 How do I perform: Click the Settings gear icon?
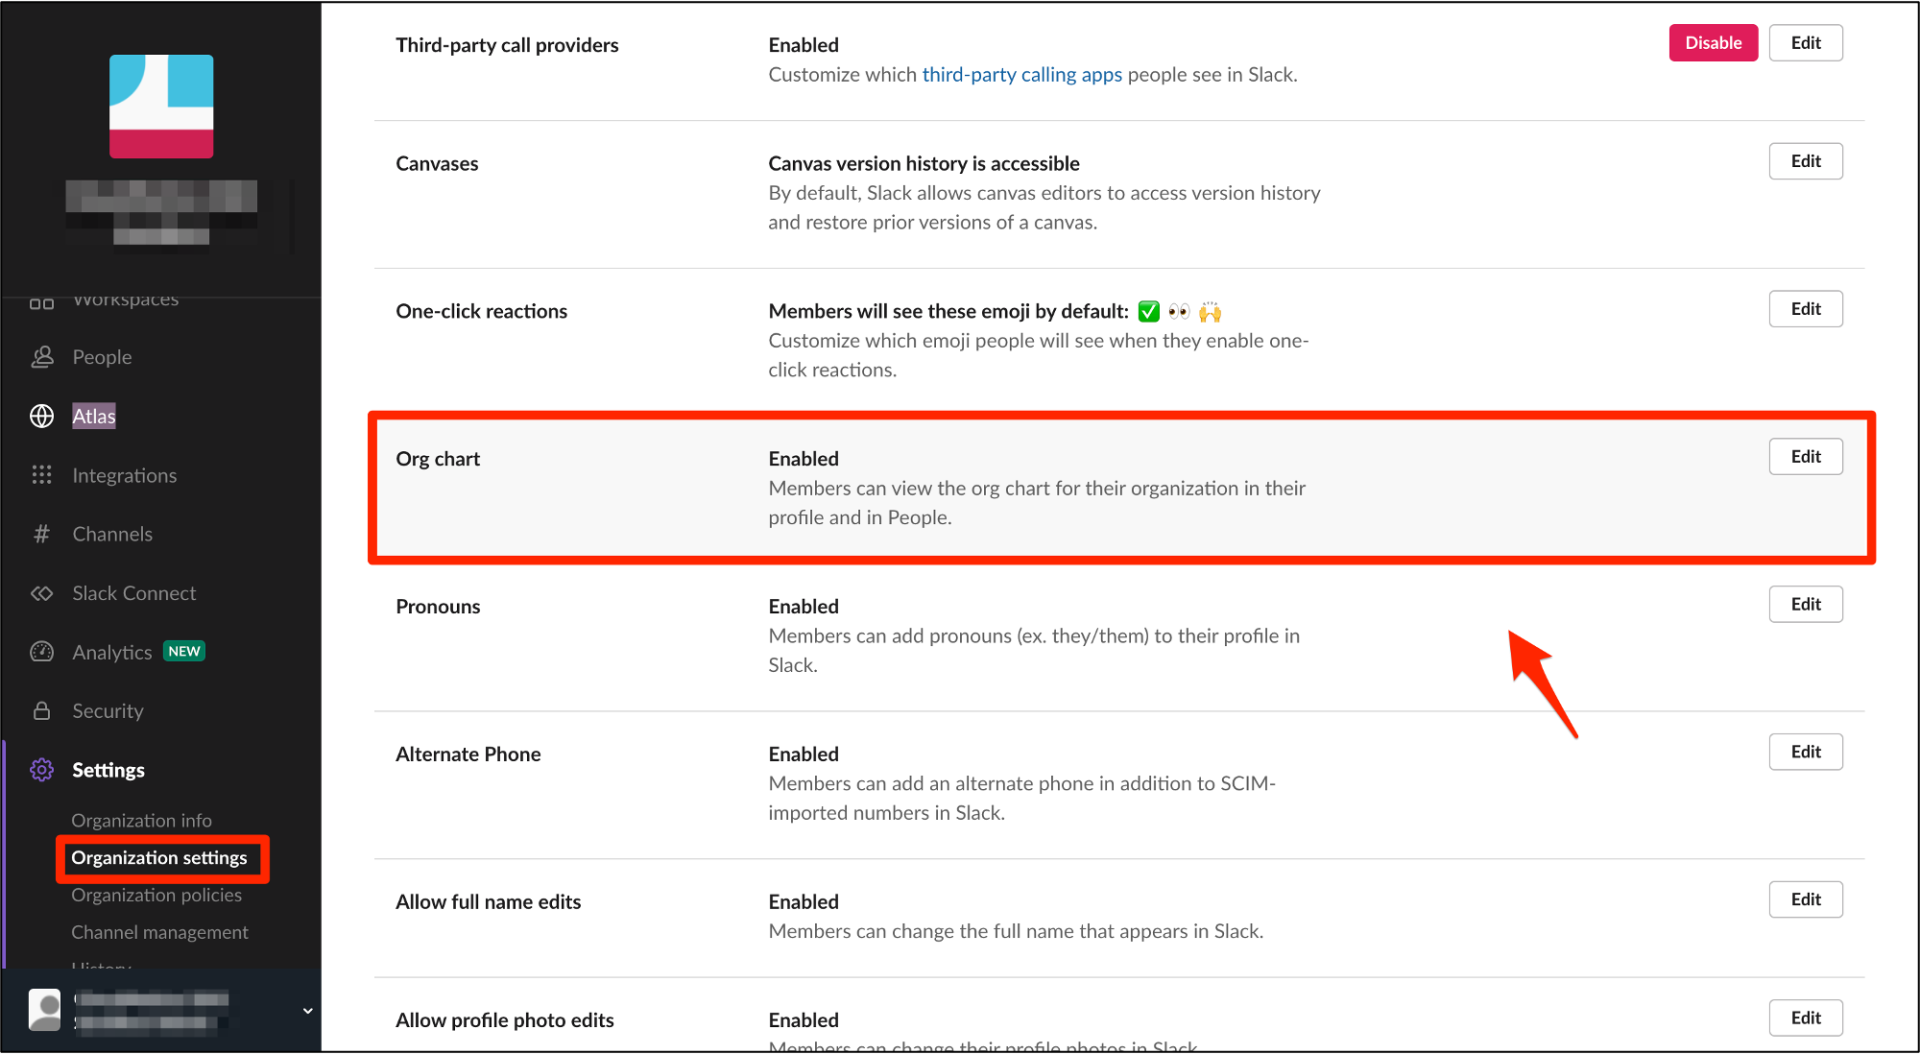click(42, 769)
